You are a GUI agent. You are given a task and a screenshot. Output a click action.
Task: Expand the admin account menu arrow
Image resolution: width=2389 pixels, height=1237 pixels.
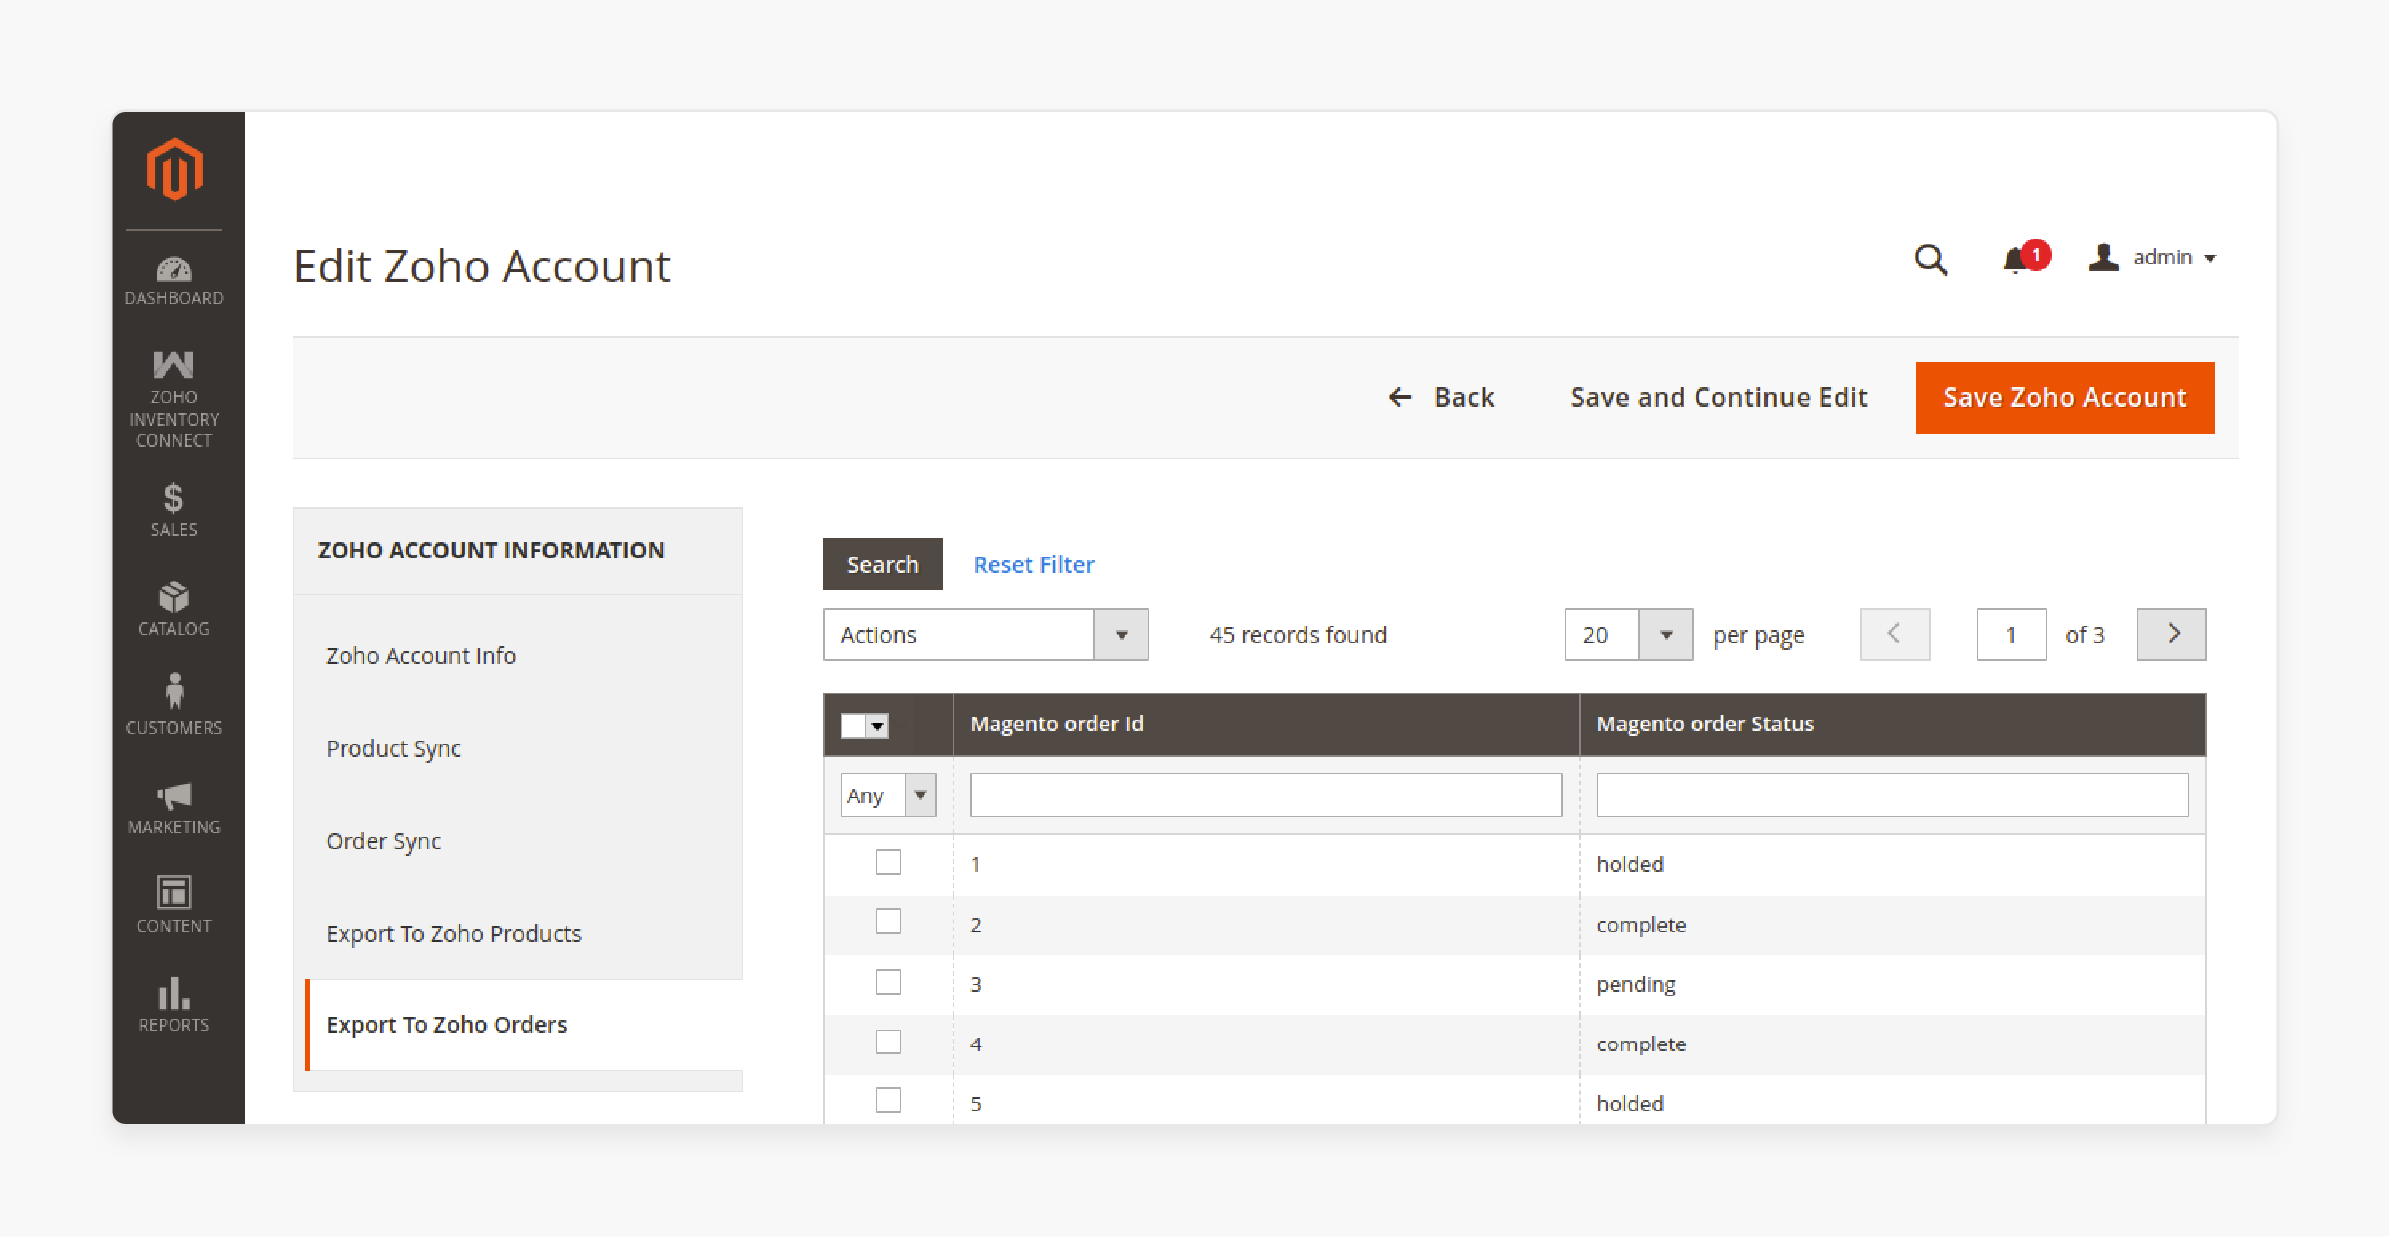coord(2210,258)
